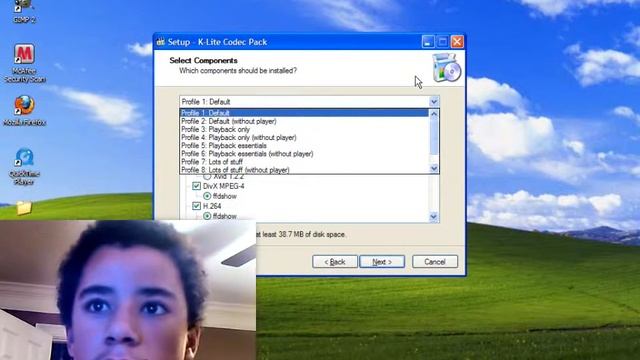Go back with the Back button
The image size is (640, 360).
tap(335, 262)
